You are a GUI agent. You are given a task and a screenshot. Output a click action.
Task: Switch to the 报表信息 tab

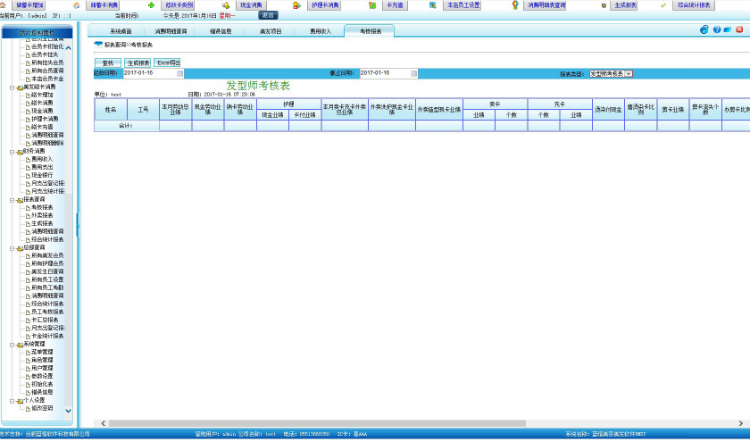[221, 31]
